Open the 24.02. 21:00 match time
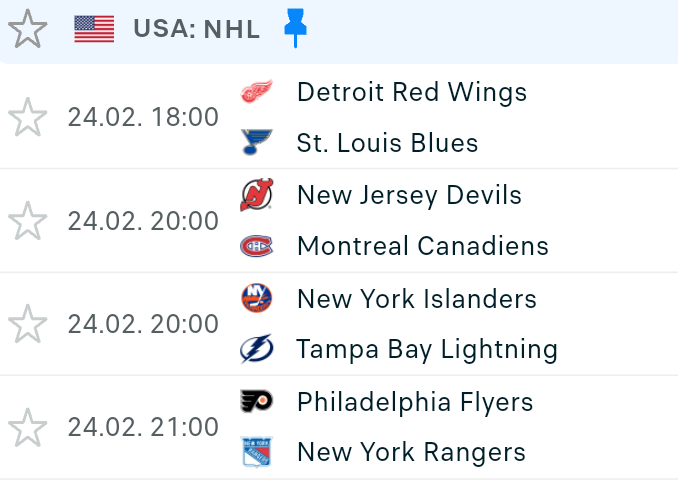This screenshot has height=489, width=678. coord(143,428)
